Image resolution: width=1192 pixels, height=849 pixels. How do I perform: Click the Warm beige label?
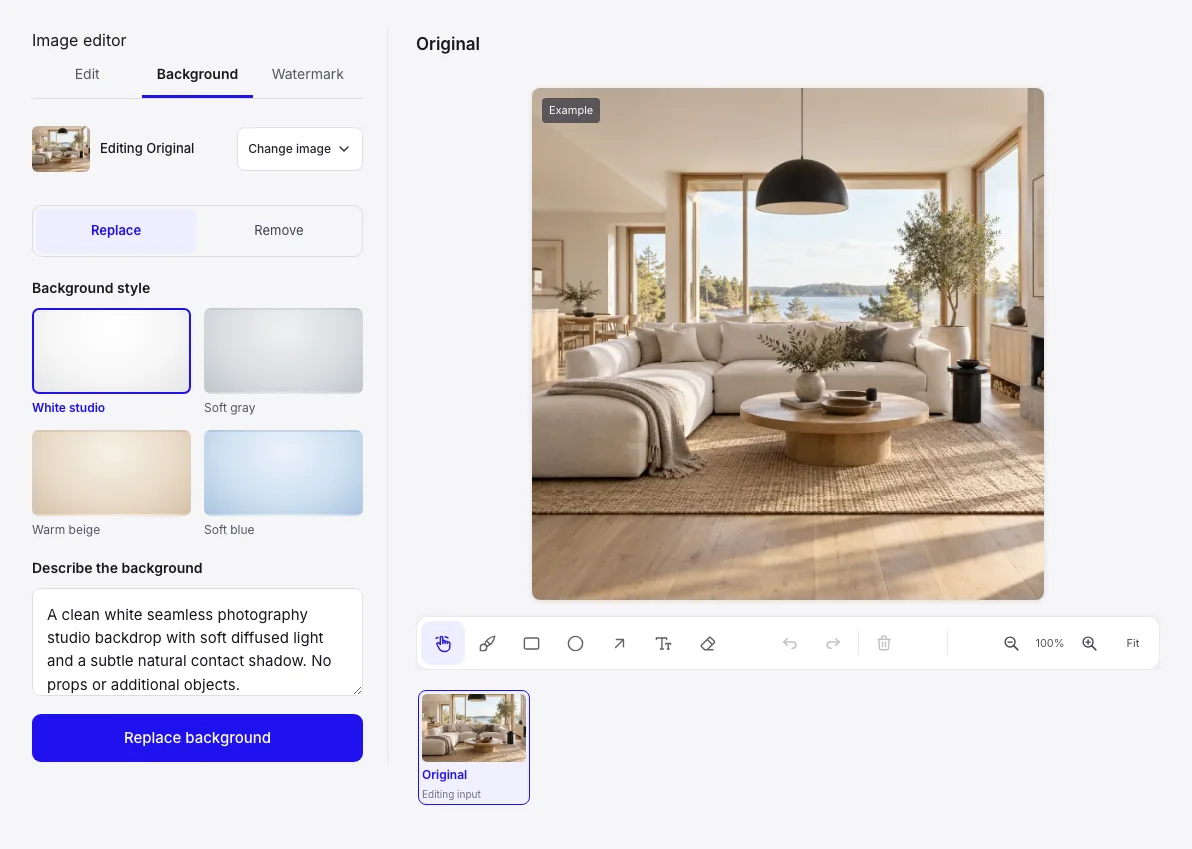pyautogui.click(x=66, y=530)
